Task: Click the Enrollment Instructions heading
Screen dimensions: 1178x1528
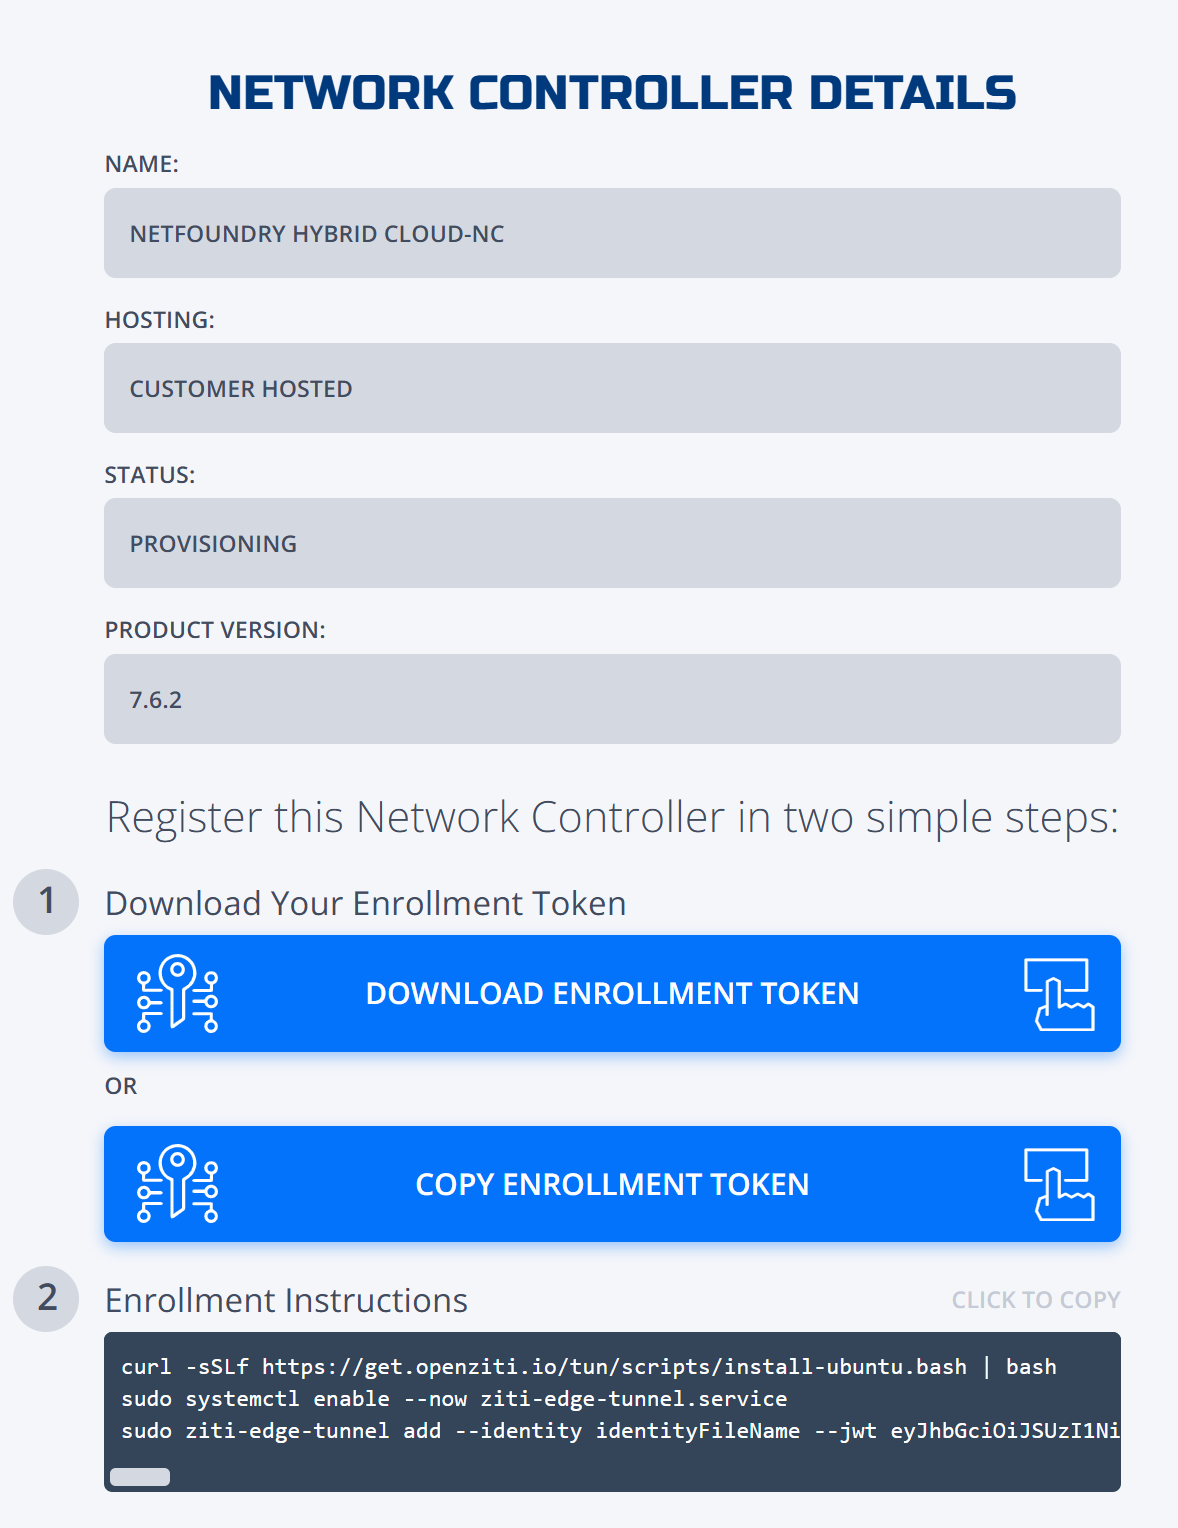Action: tap(286, 1300)
